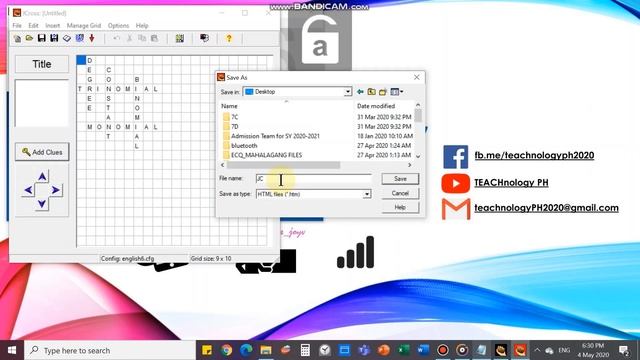The height and width of the screenshot is (360, 640).
Task: Click the Paste icon in JCross toolbar
Action: click(x=154, y=38)
